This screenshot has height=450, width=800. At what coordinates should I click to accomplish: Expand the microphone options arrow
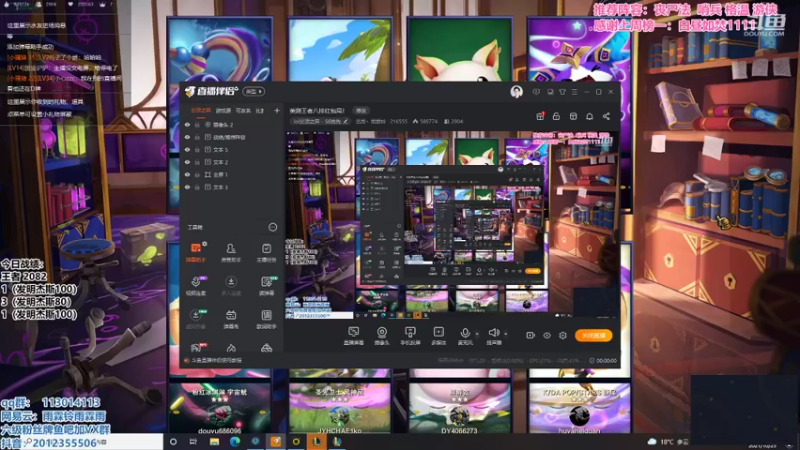pos(477,334)
